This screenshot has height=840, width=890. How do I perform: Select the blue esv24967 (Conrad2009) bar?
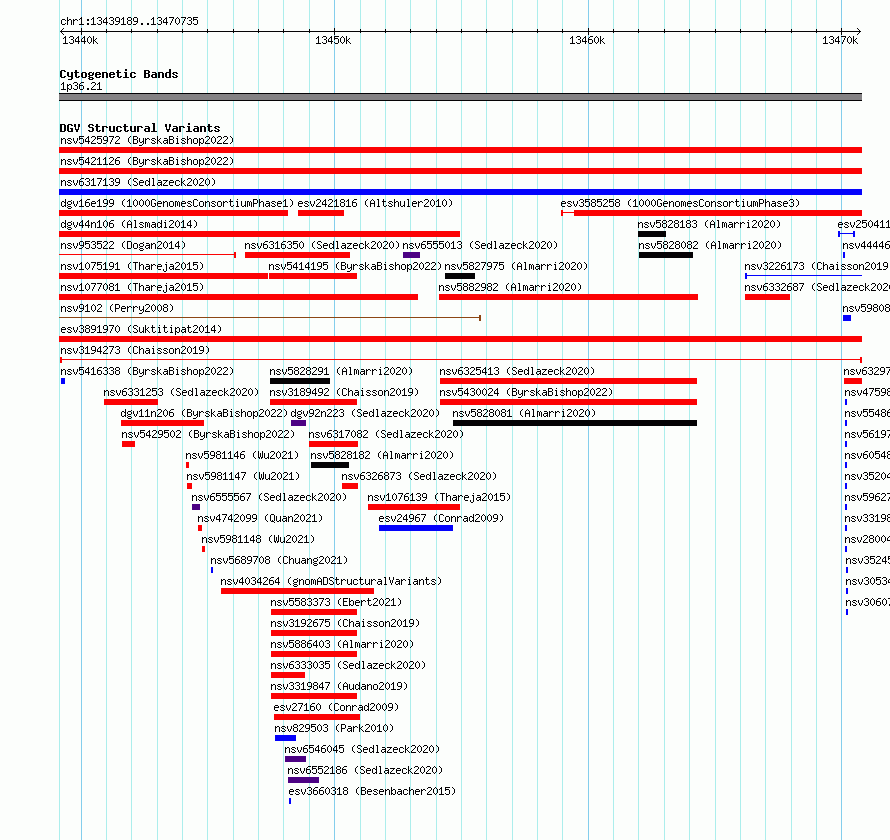click(x=416, y=528)
